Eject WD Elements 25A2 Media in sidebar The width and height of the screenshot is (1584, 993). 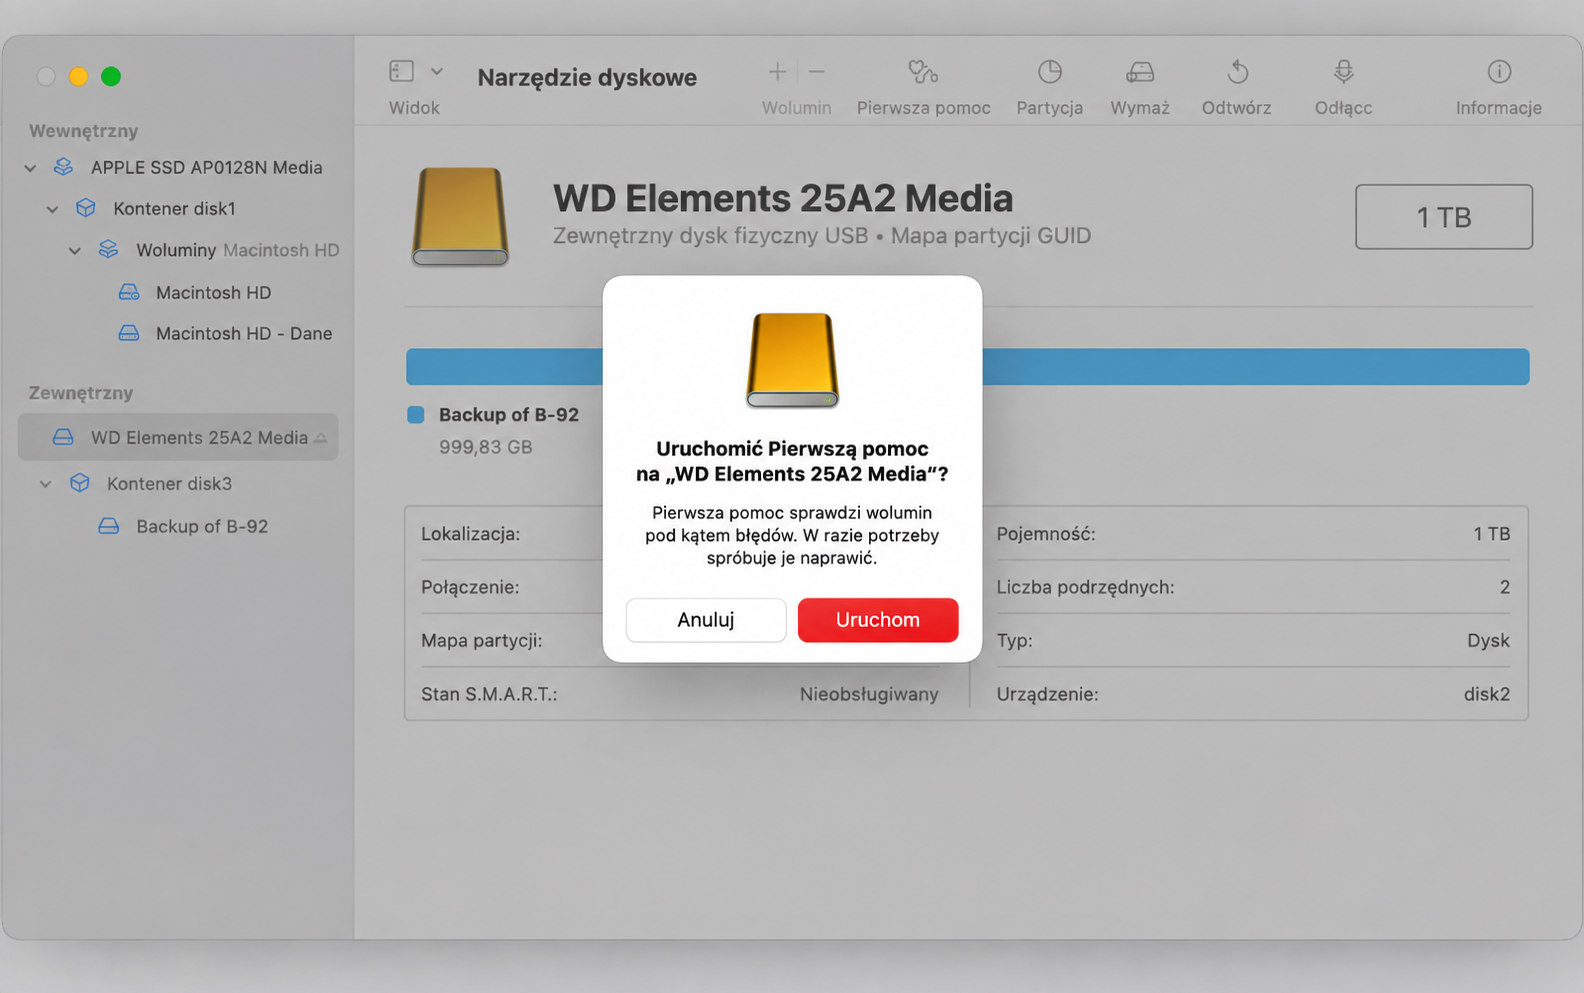[321, 438]
